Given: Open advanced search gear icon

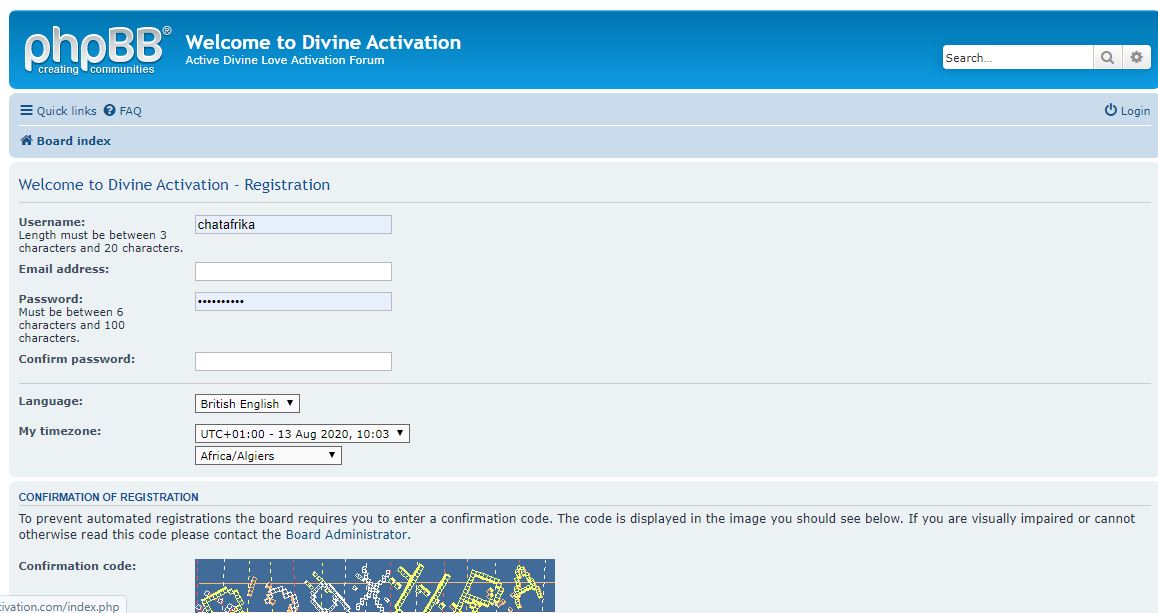Looking at the screenshot, I should coord(1136,58).
